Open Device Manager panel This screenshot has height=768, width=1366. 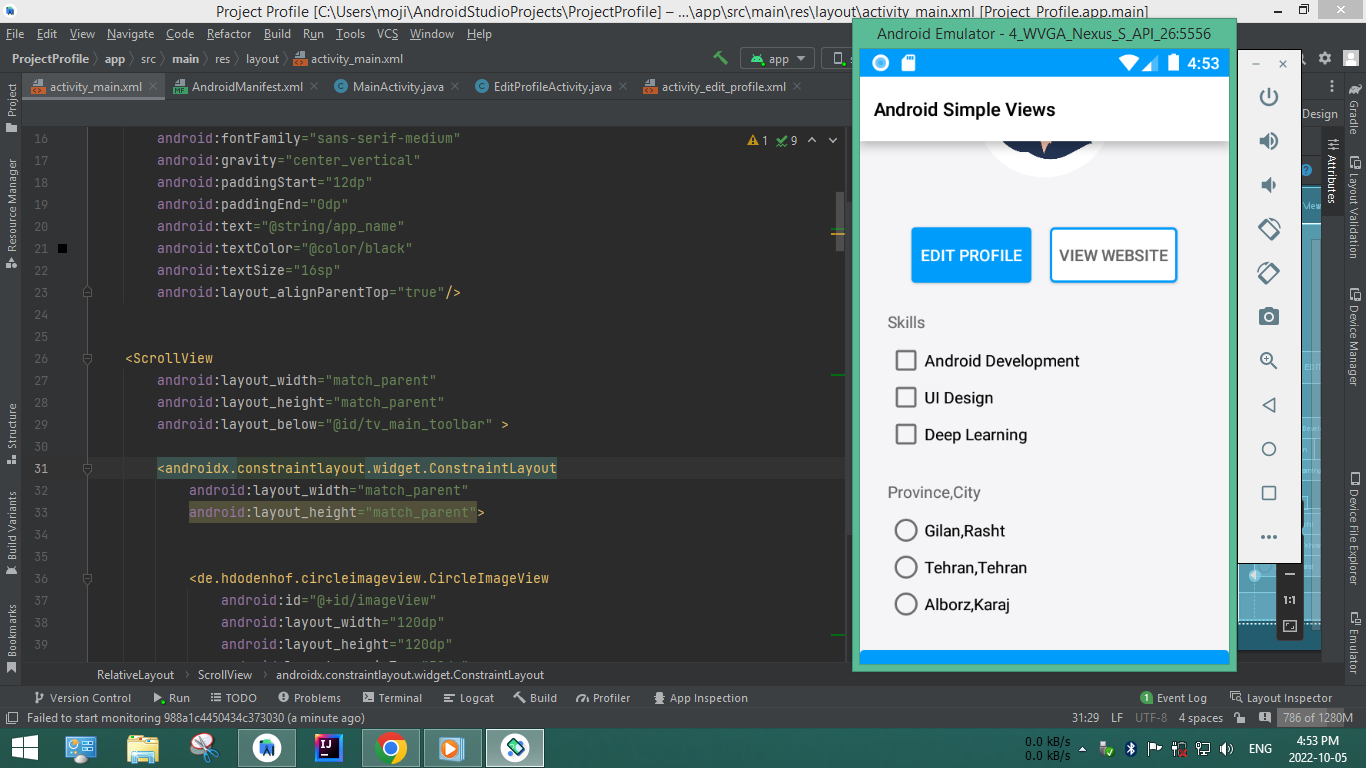pyautogui.click(x=1354, y=337)
